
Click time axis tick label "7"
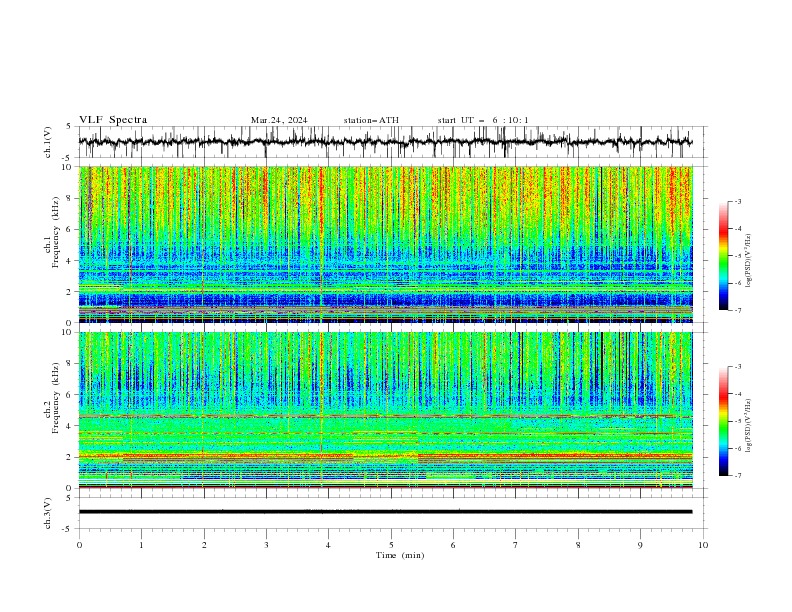click(x=516, y=545)
